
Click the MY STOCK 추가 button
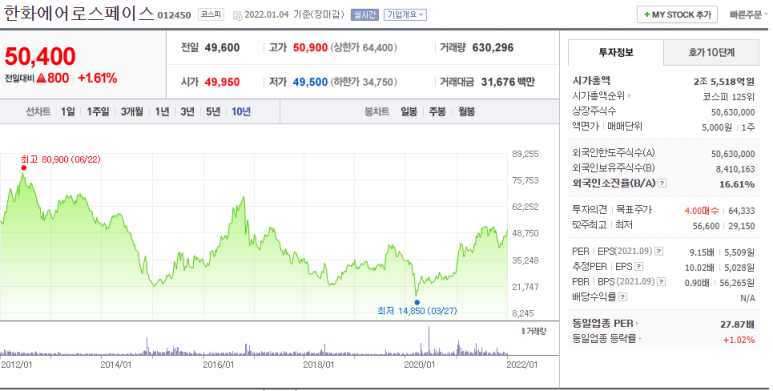[677, 15]
